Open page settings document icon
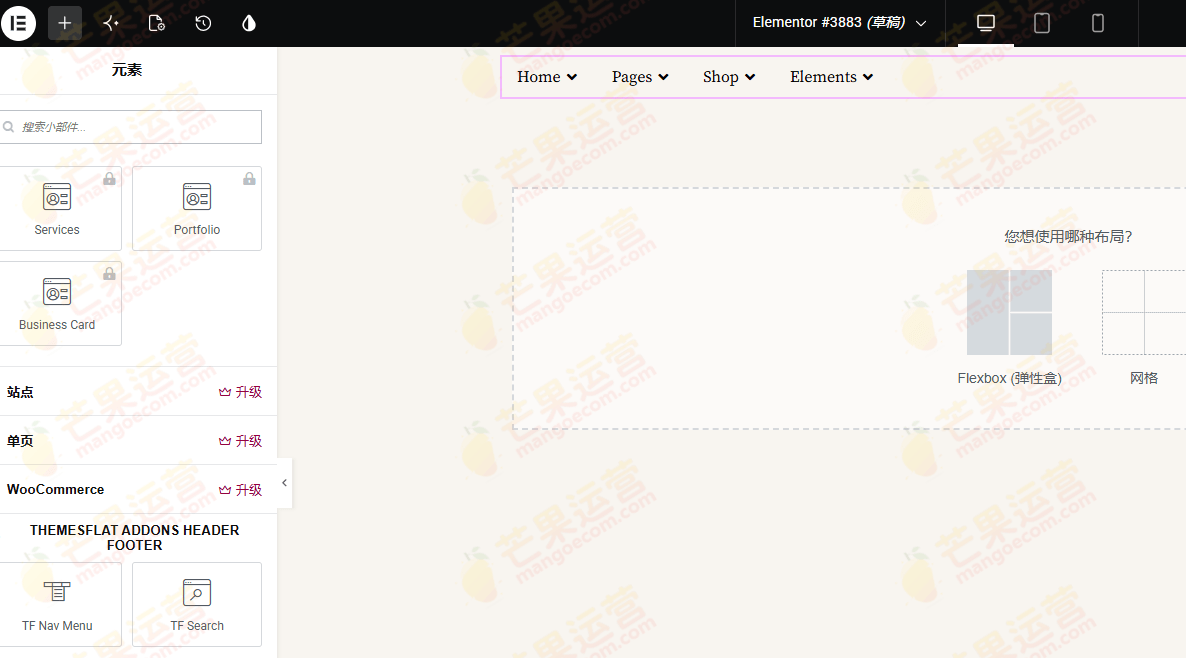1186x658 pixels. click(x=157, y=23)
